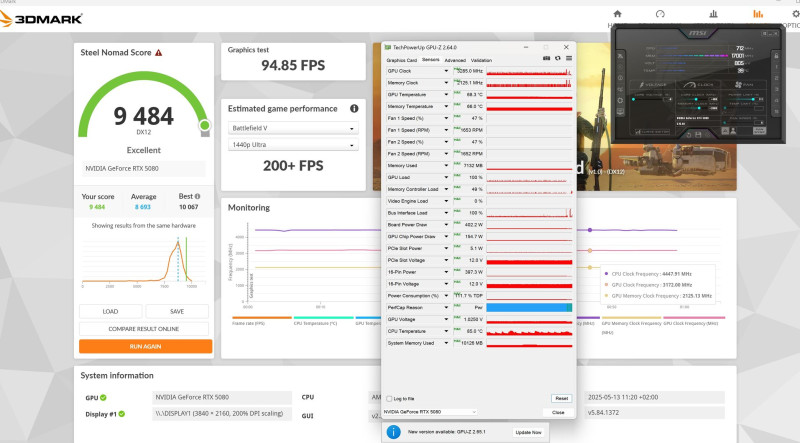Screen dimensions: 800x443
Task: Click the PerfCap Reason blue graph bar
Action: (529, 307)
